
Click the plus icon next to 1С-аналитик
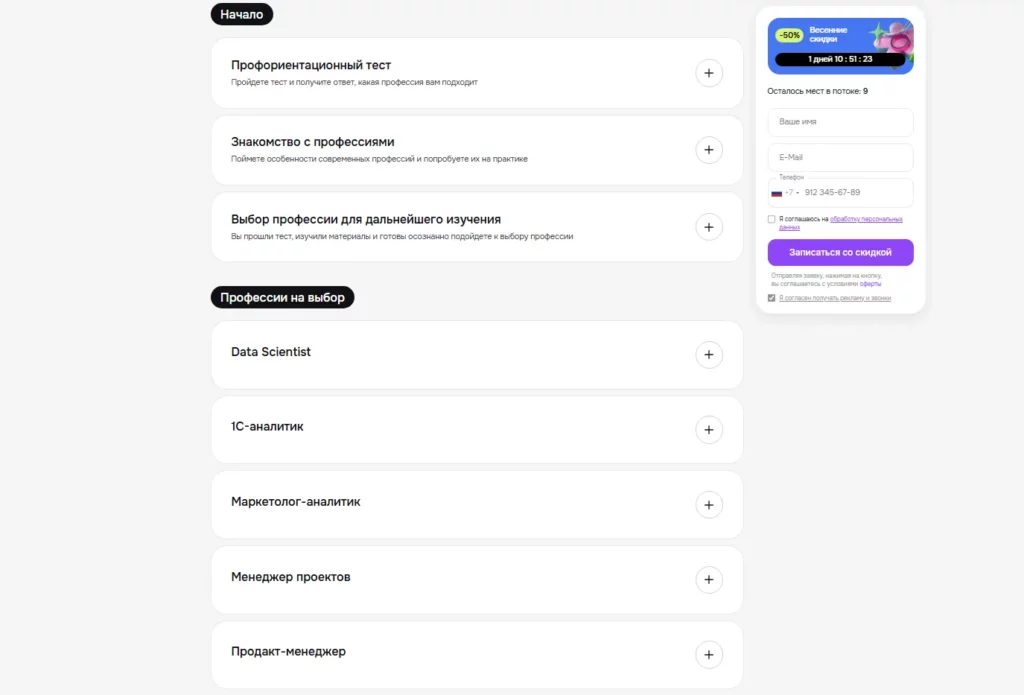709,429
